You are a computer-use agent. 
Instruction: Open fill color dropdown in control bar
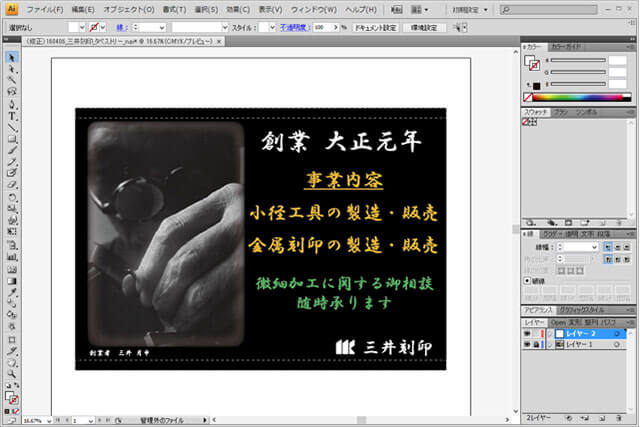(82, 27)
